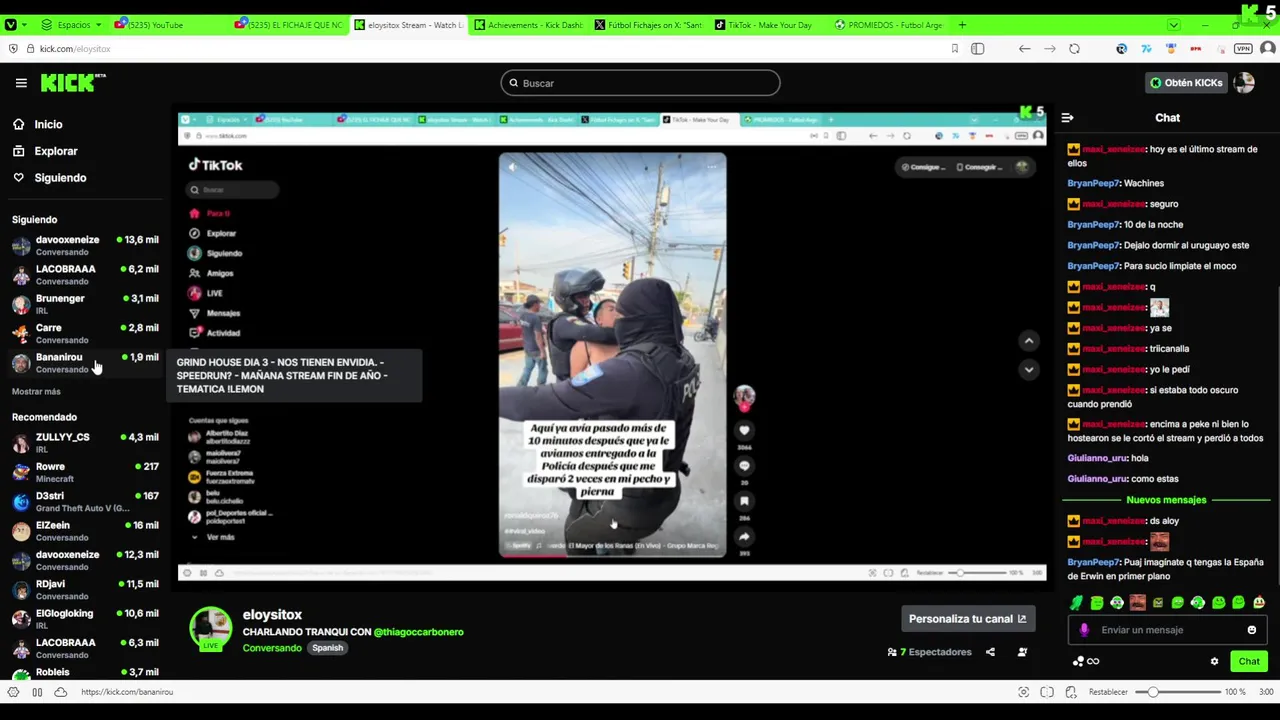Collapse the chat panel arrow icon
Viewport: 1280px width, 720px height.
coord(1067,118)
